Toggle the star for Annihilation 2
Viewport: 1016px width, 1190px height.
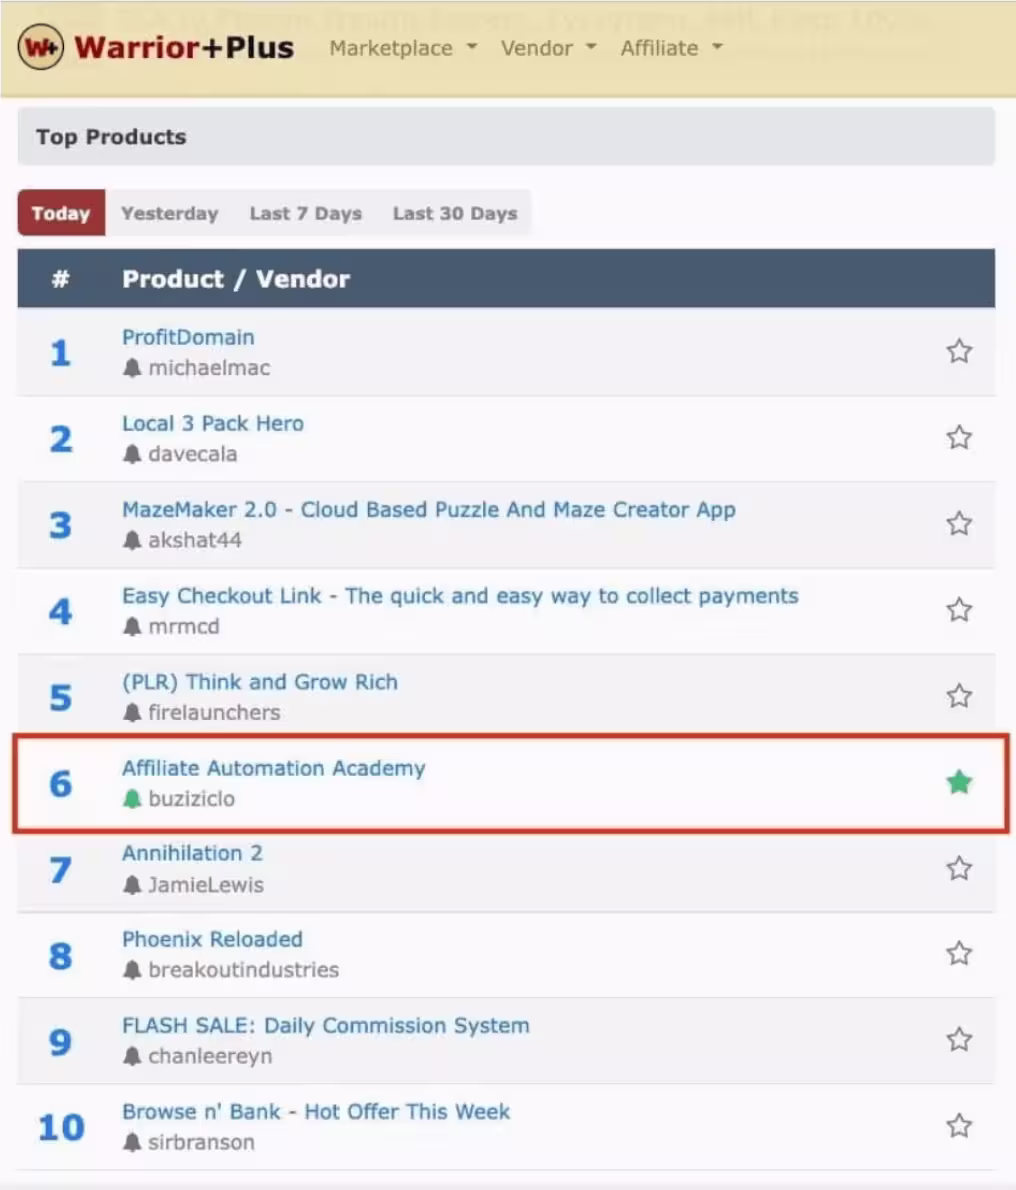tap(959, 867)
